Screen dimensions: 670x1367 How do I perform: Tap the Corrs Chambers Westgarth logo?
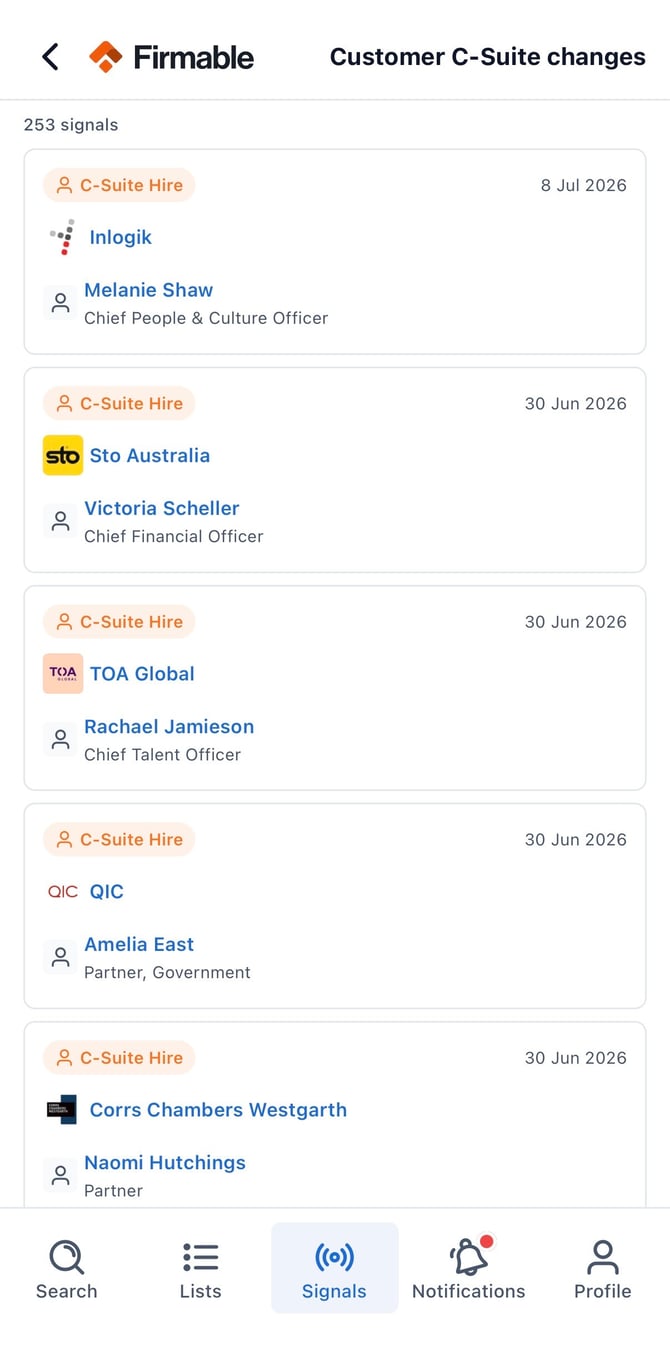pyautogui.click(x=62, y=1109)
